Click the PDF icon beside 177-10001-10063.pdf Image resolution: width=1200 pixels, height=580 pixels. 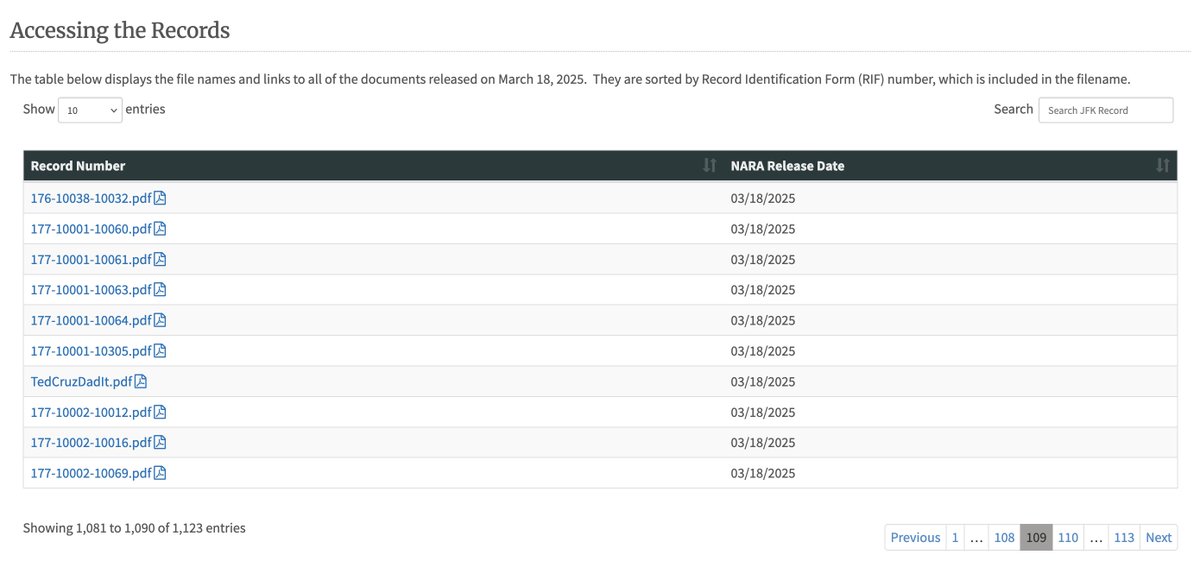160,290
